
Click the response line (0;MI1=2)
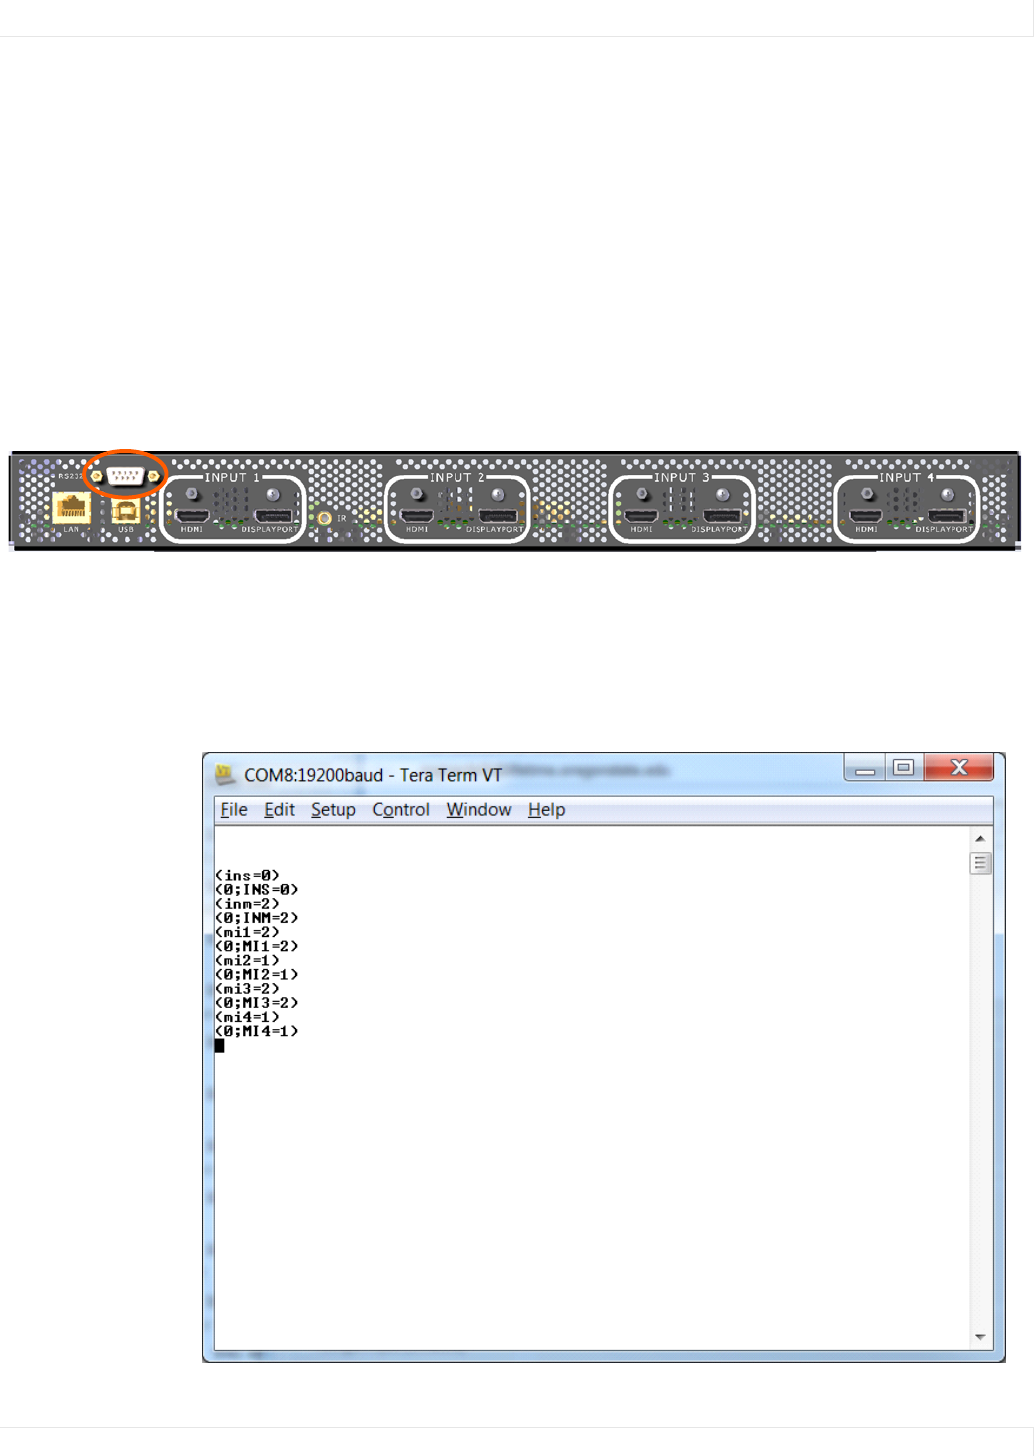point(257,946)
